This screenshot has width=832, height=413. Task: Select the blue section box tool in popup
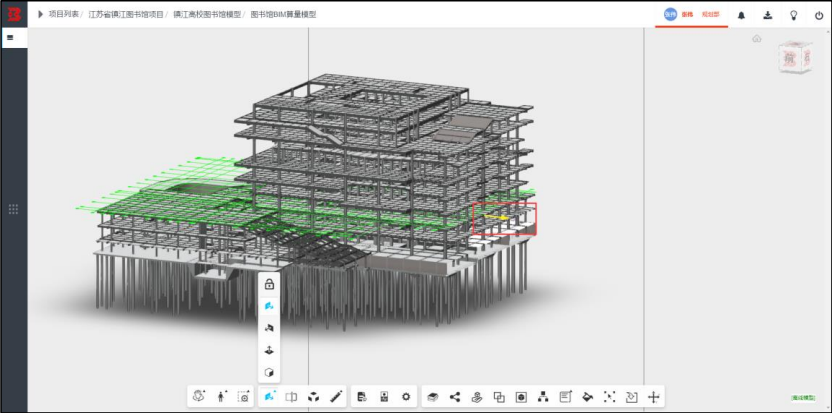pyautogui.click(x=269, y=306)
